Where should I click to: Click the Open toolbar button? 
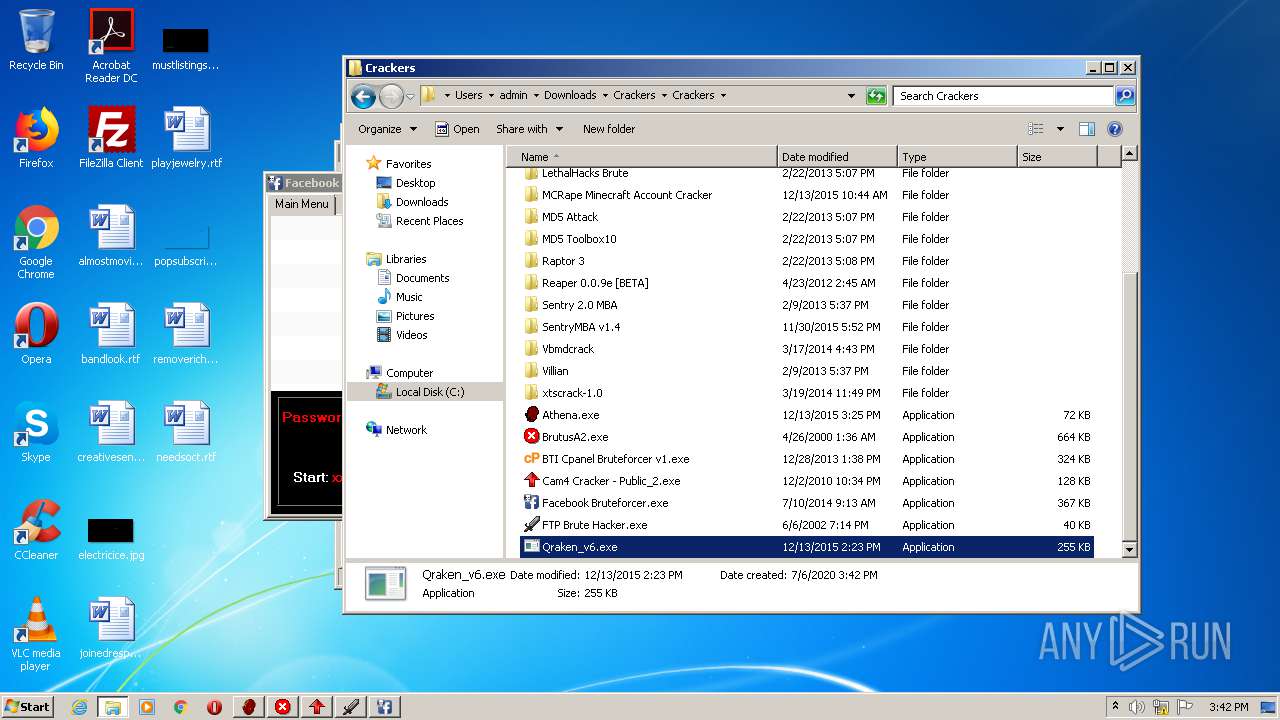pyautogui.click(x=458, y=129)
